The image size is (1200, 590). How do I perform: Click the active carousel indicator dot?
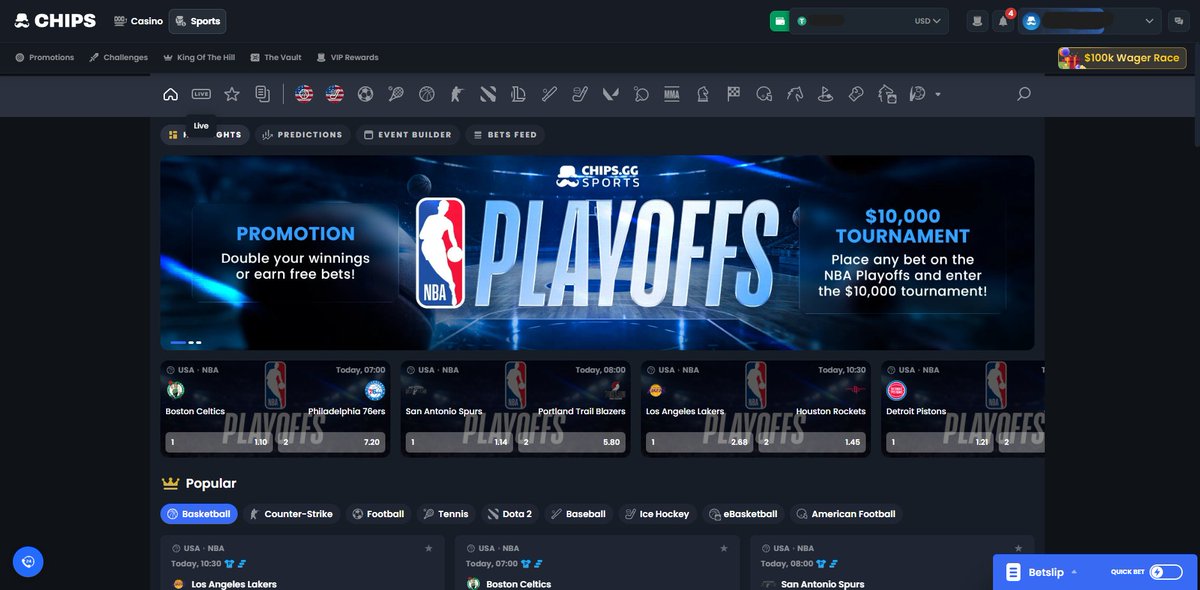tap(178, 342)
